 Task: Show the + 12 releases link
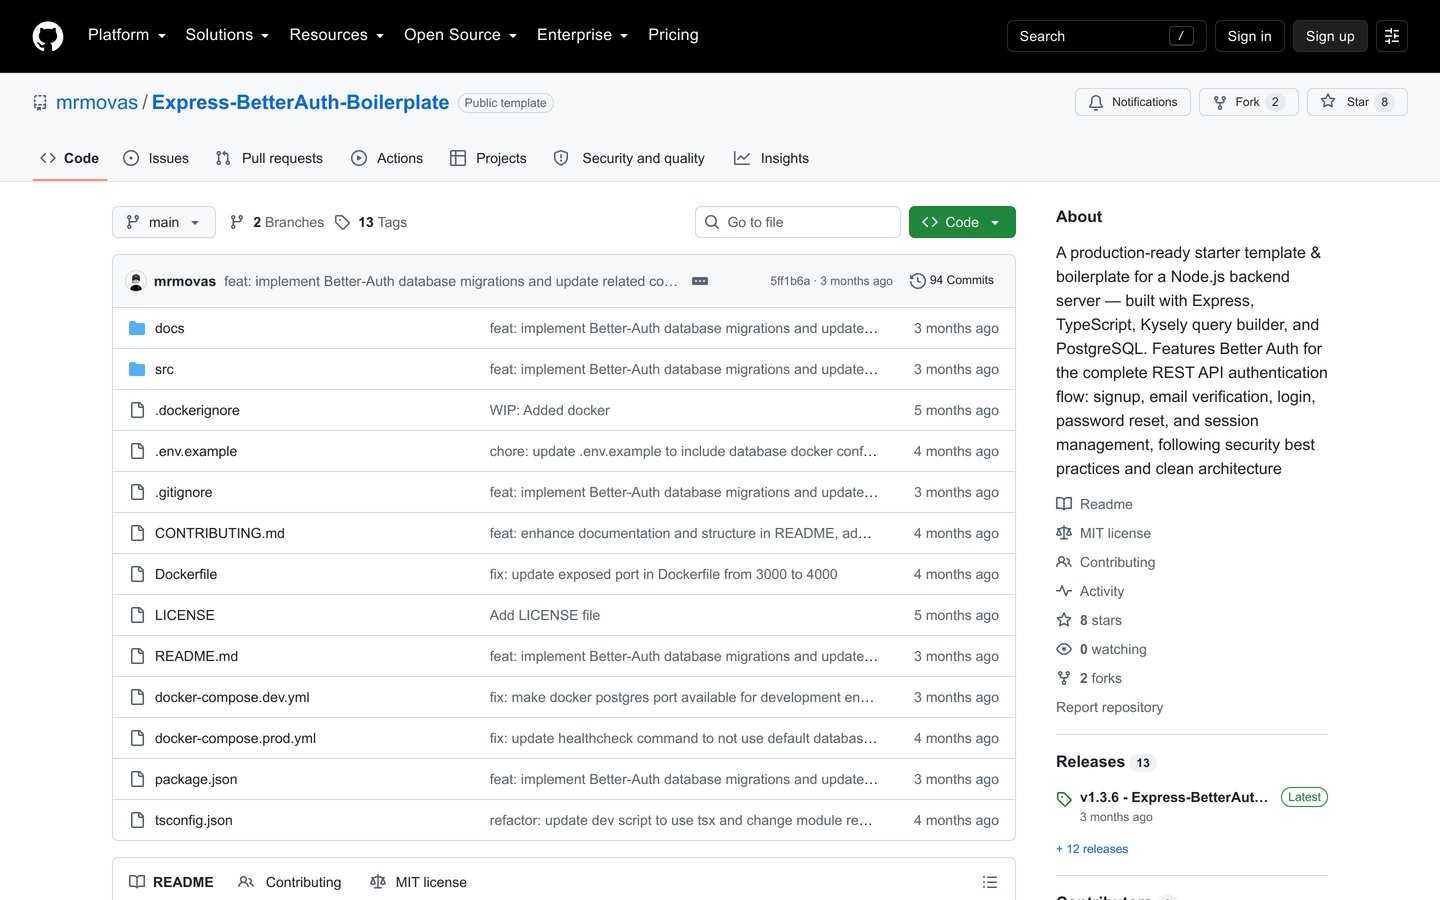point(1092,849)
